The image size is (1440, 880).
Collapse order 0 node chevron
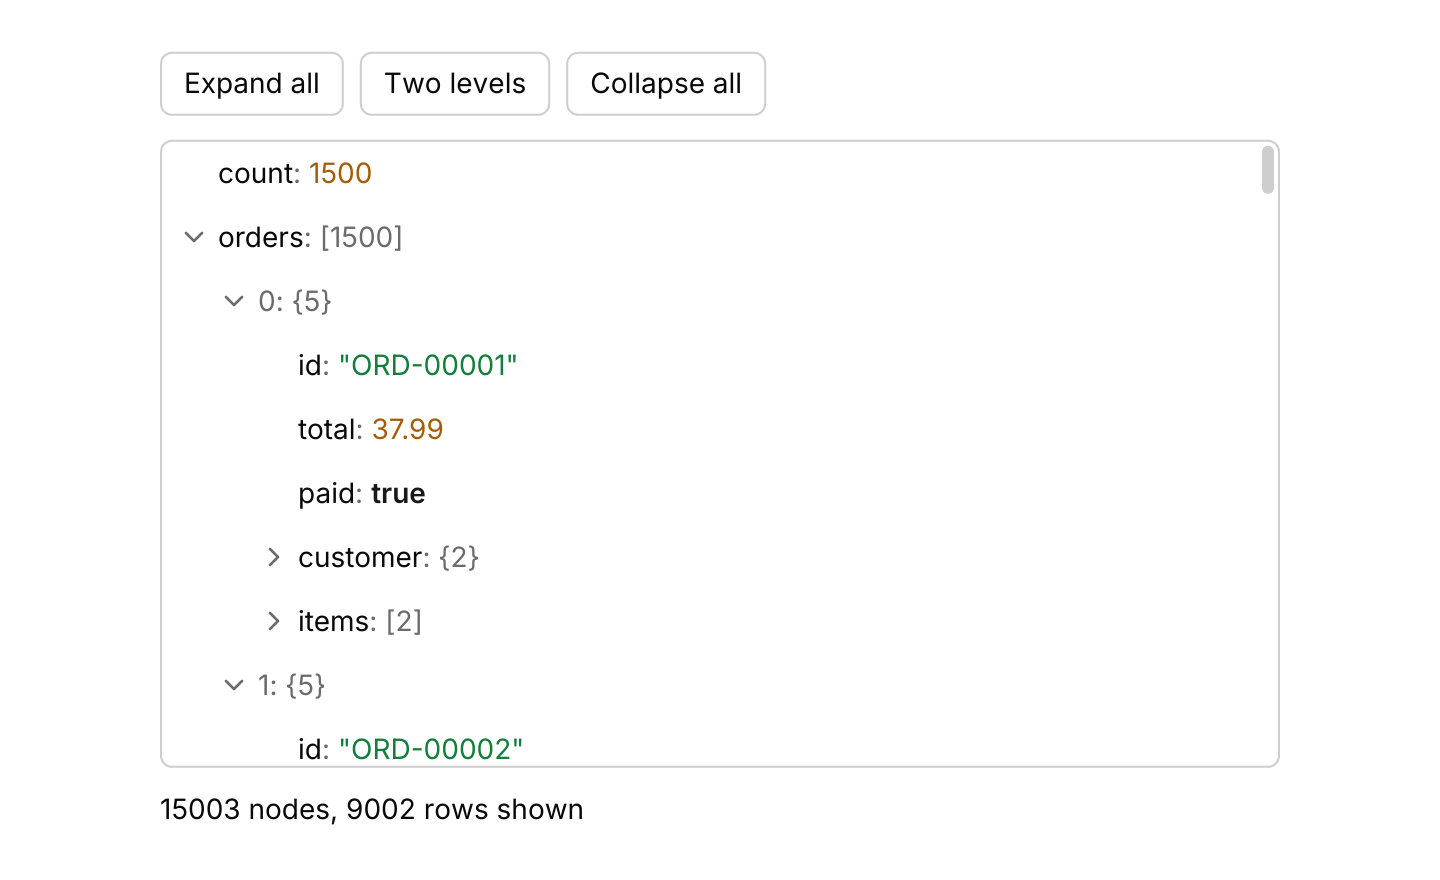click(234, 301)
